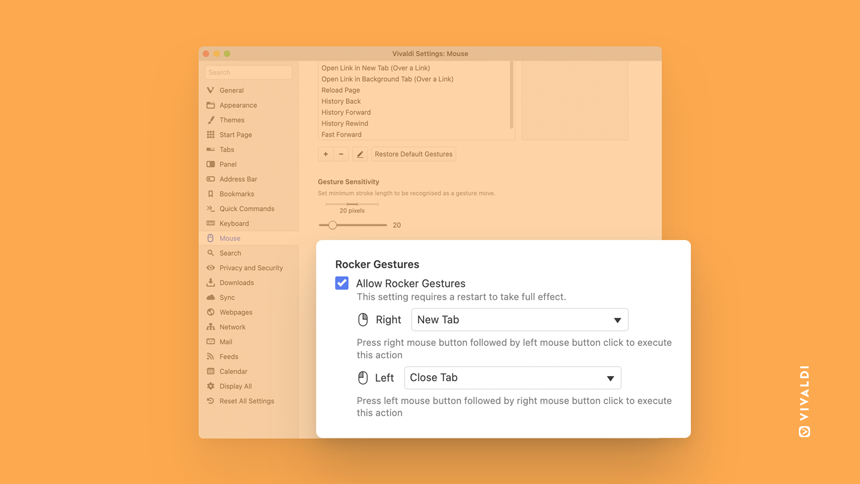This screenshot has width=860, height=484.
Task: Click the Vivaldi logo watermark
Action: pyautogui.click(x=804, y=401)
